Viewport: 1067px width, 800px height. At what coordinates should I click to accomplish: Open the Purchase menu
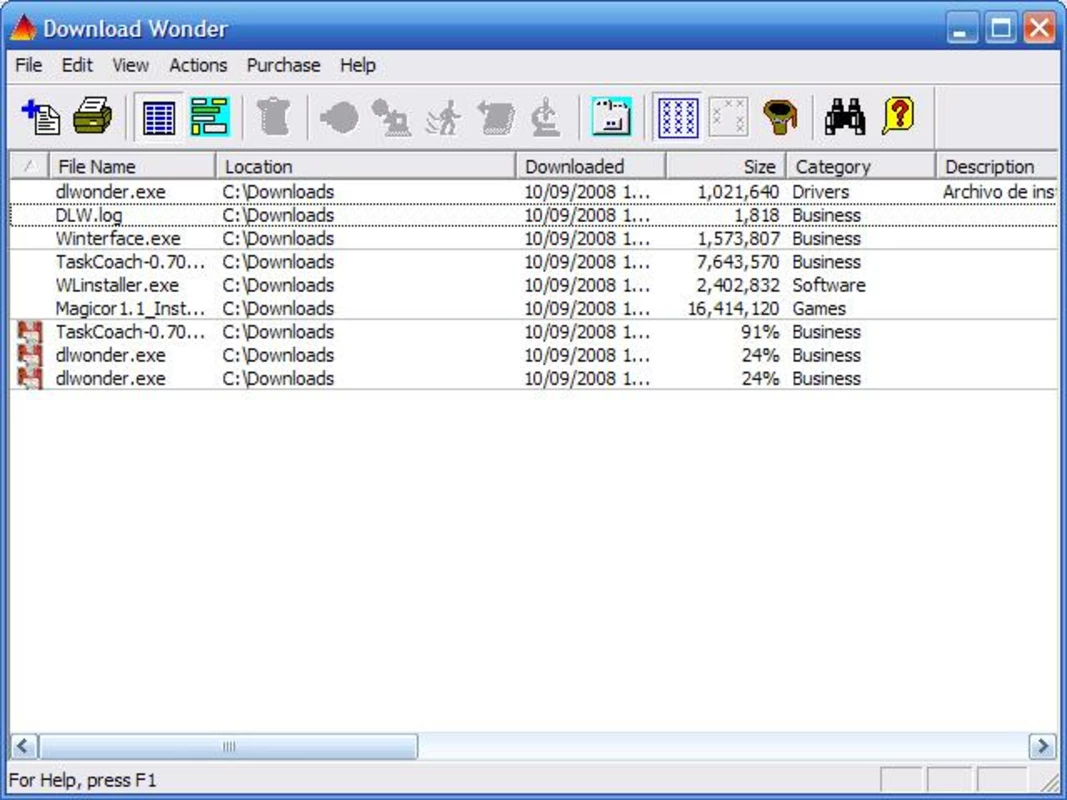[283, 65]
